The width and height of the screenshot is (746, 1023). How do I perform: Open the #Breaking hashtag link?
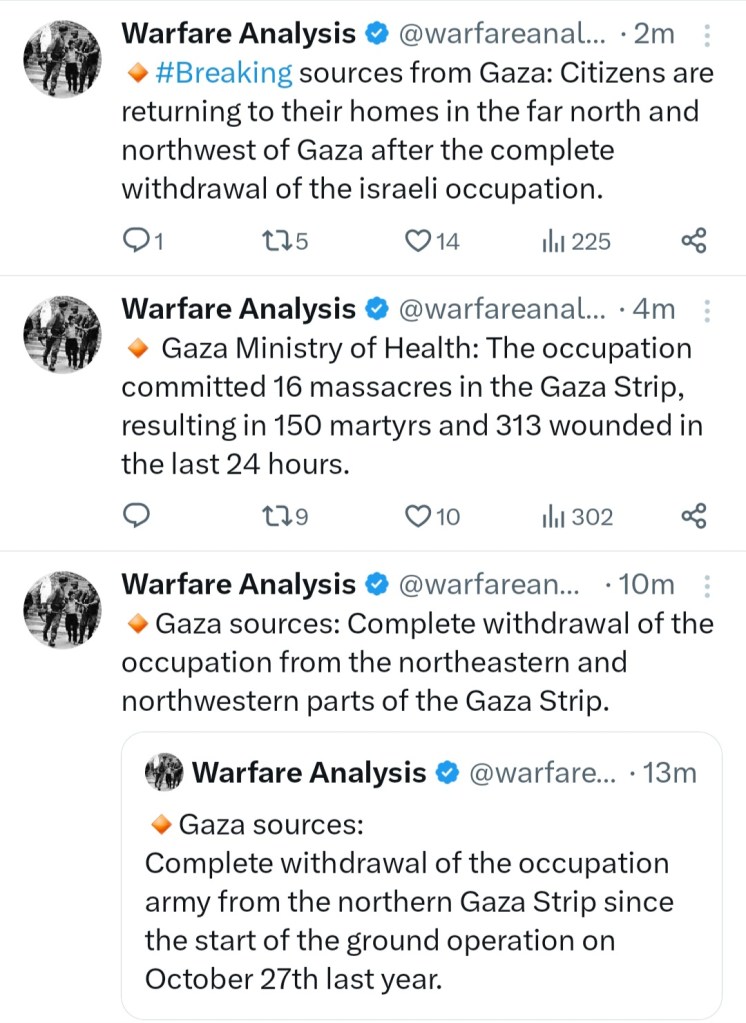click(224, 72)
